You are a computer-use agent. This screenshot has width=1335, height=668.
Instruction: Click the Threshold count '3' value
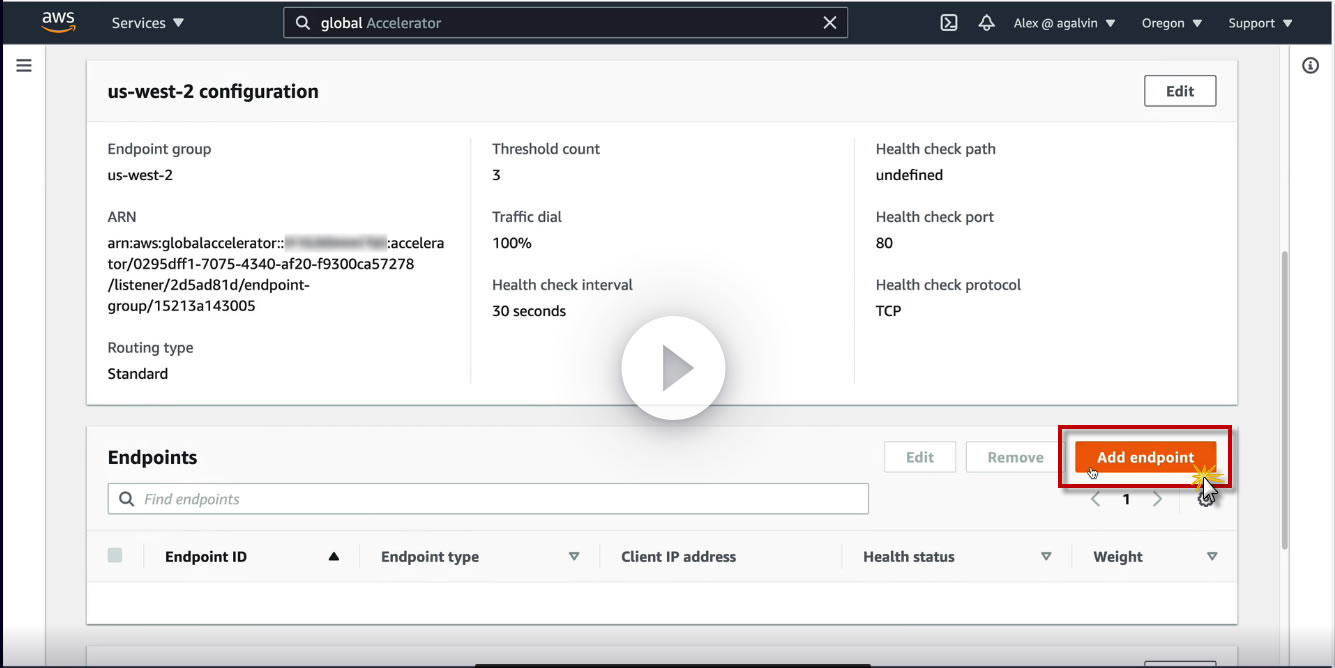(496, 175)
